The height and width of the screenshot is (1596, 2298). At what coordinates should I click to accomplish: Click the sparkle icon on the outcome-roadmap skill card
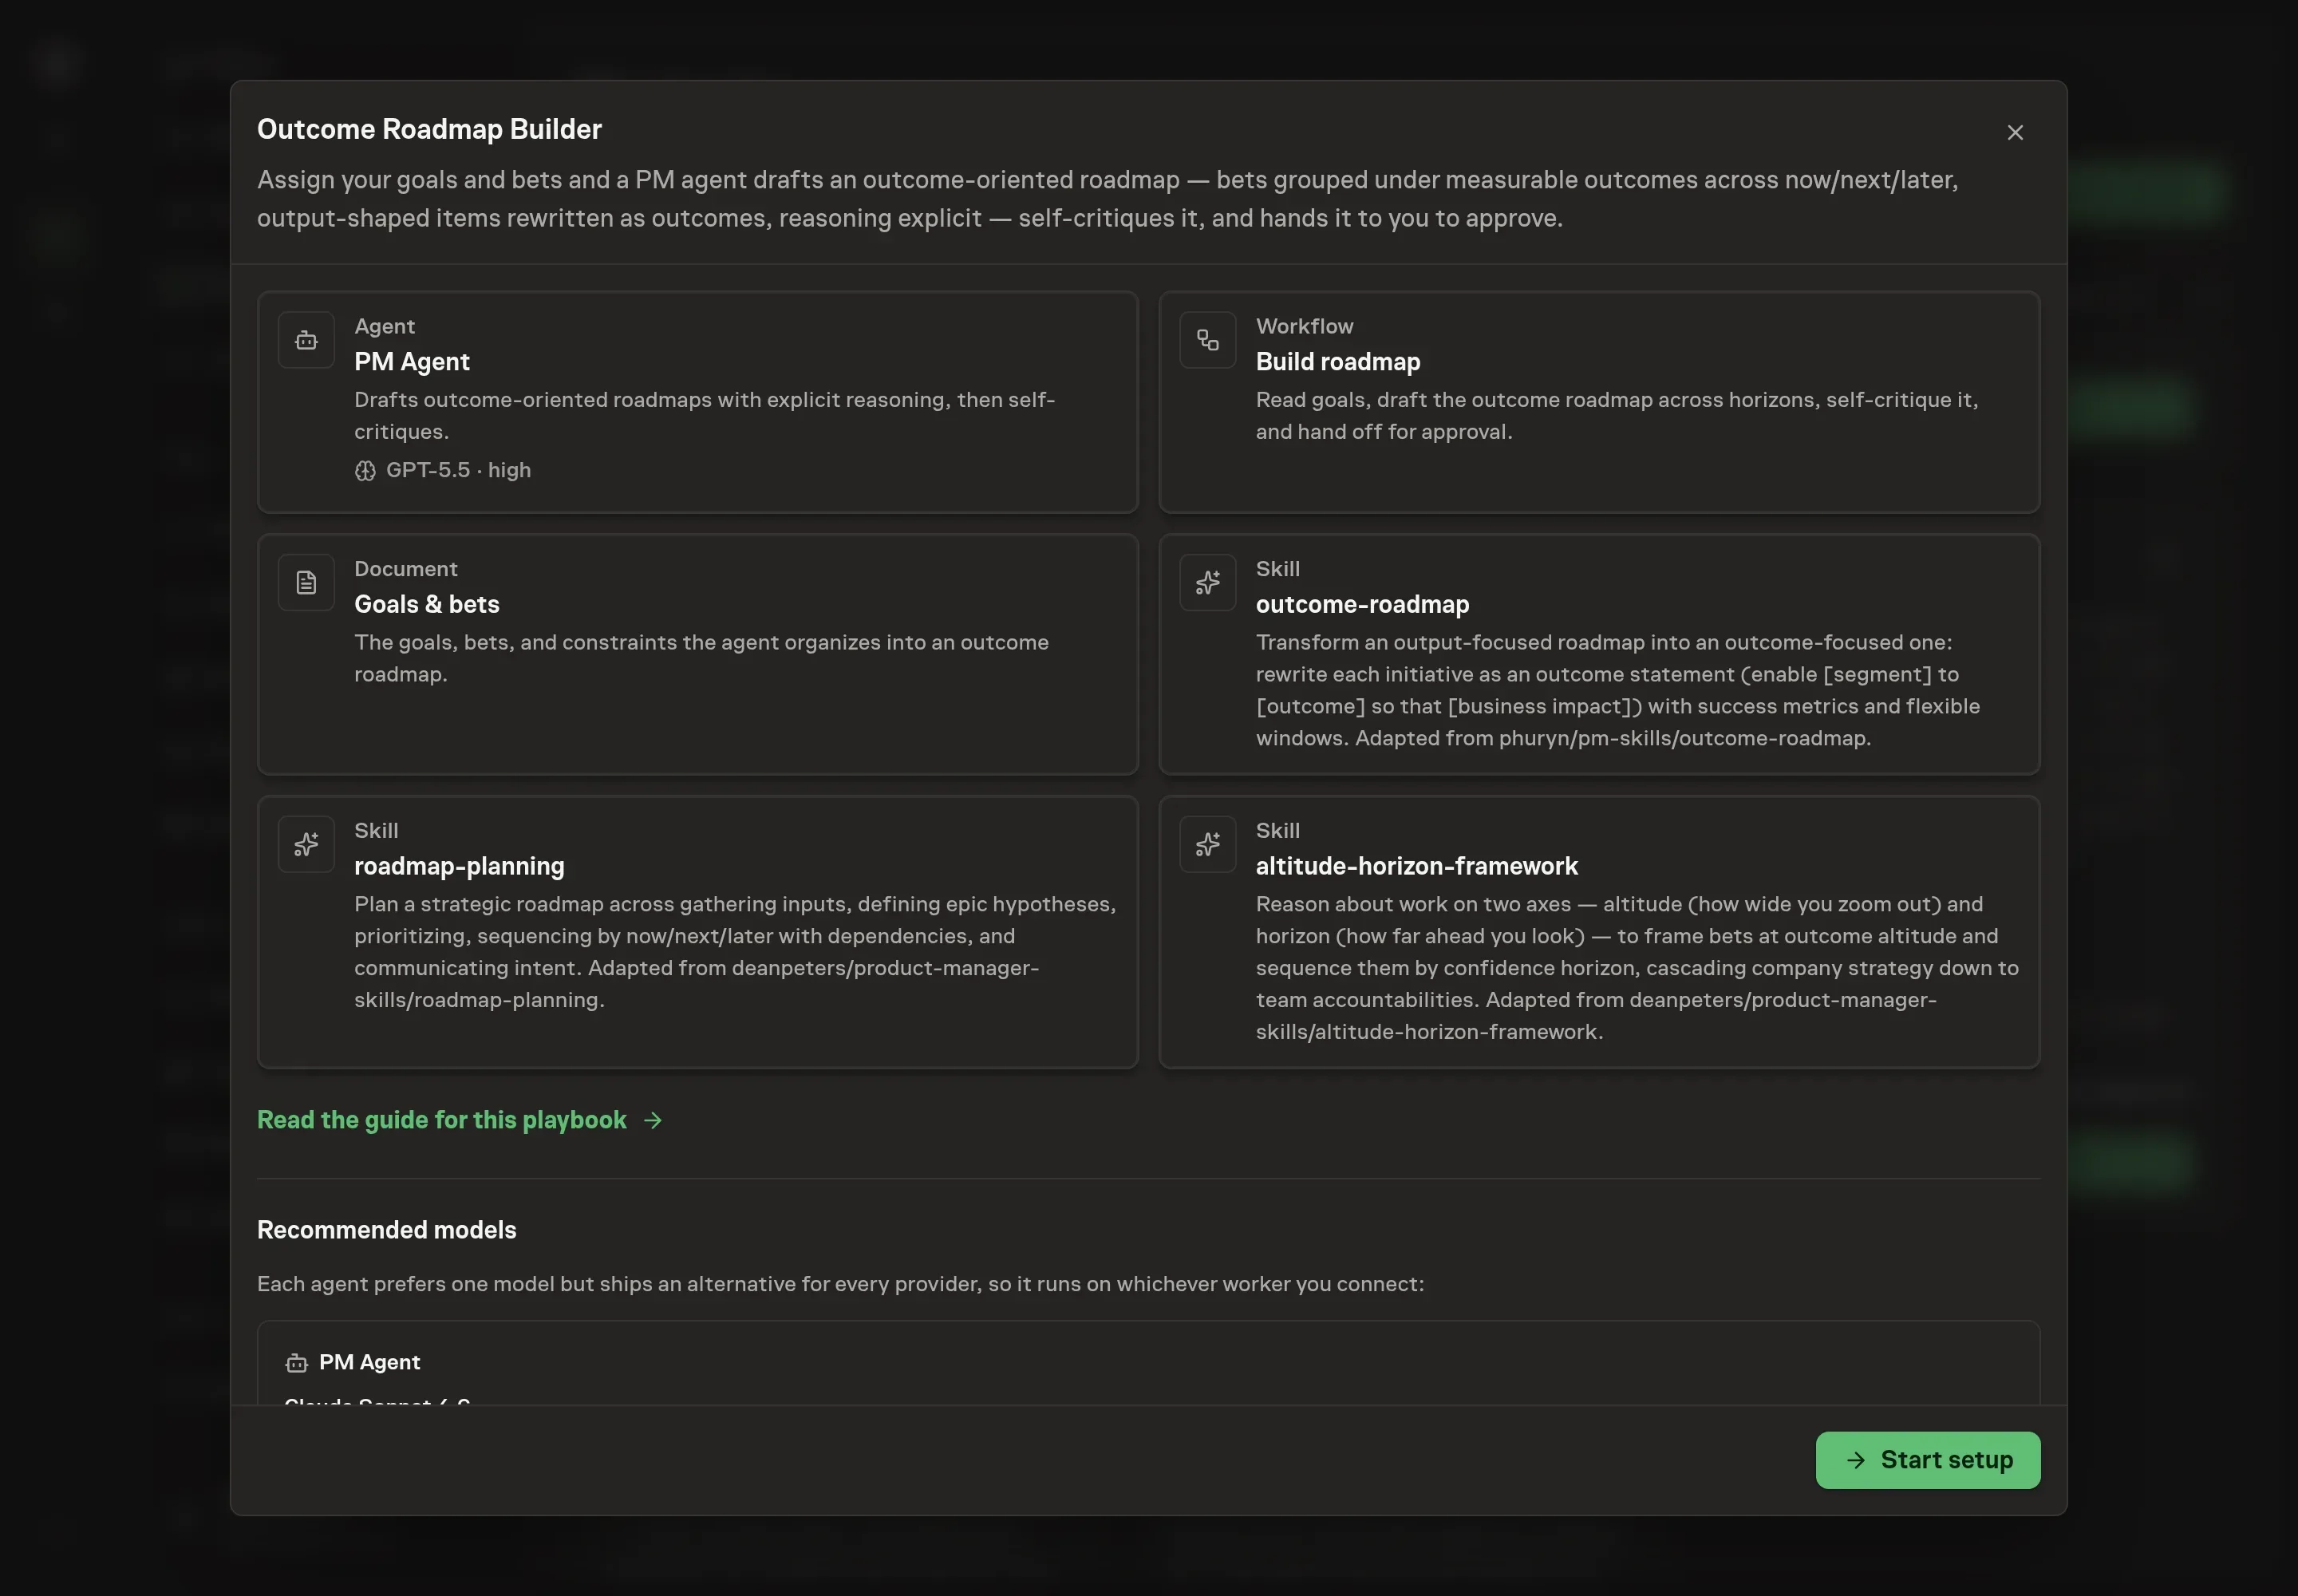pyautogui.click(x=1208, y=583)
